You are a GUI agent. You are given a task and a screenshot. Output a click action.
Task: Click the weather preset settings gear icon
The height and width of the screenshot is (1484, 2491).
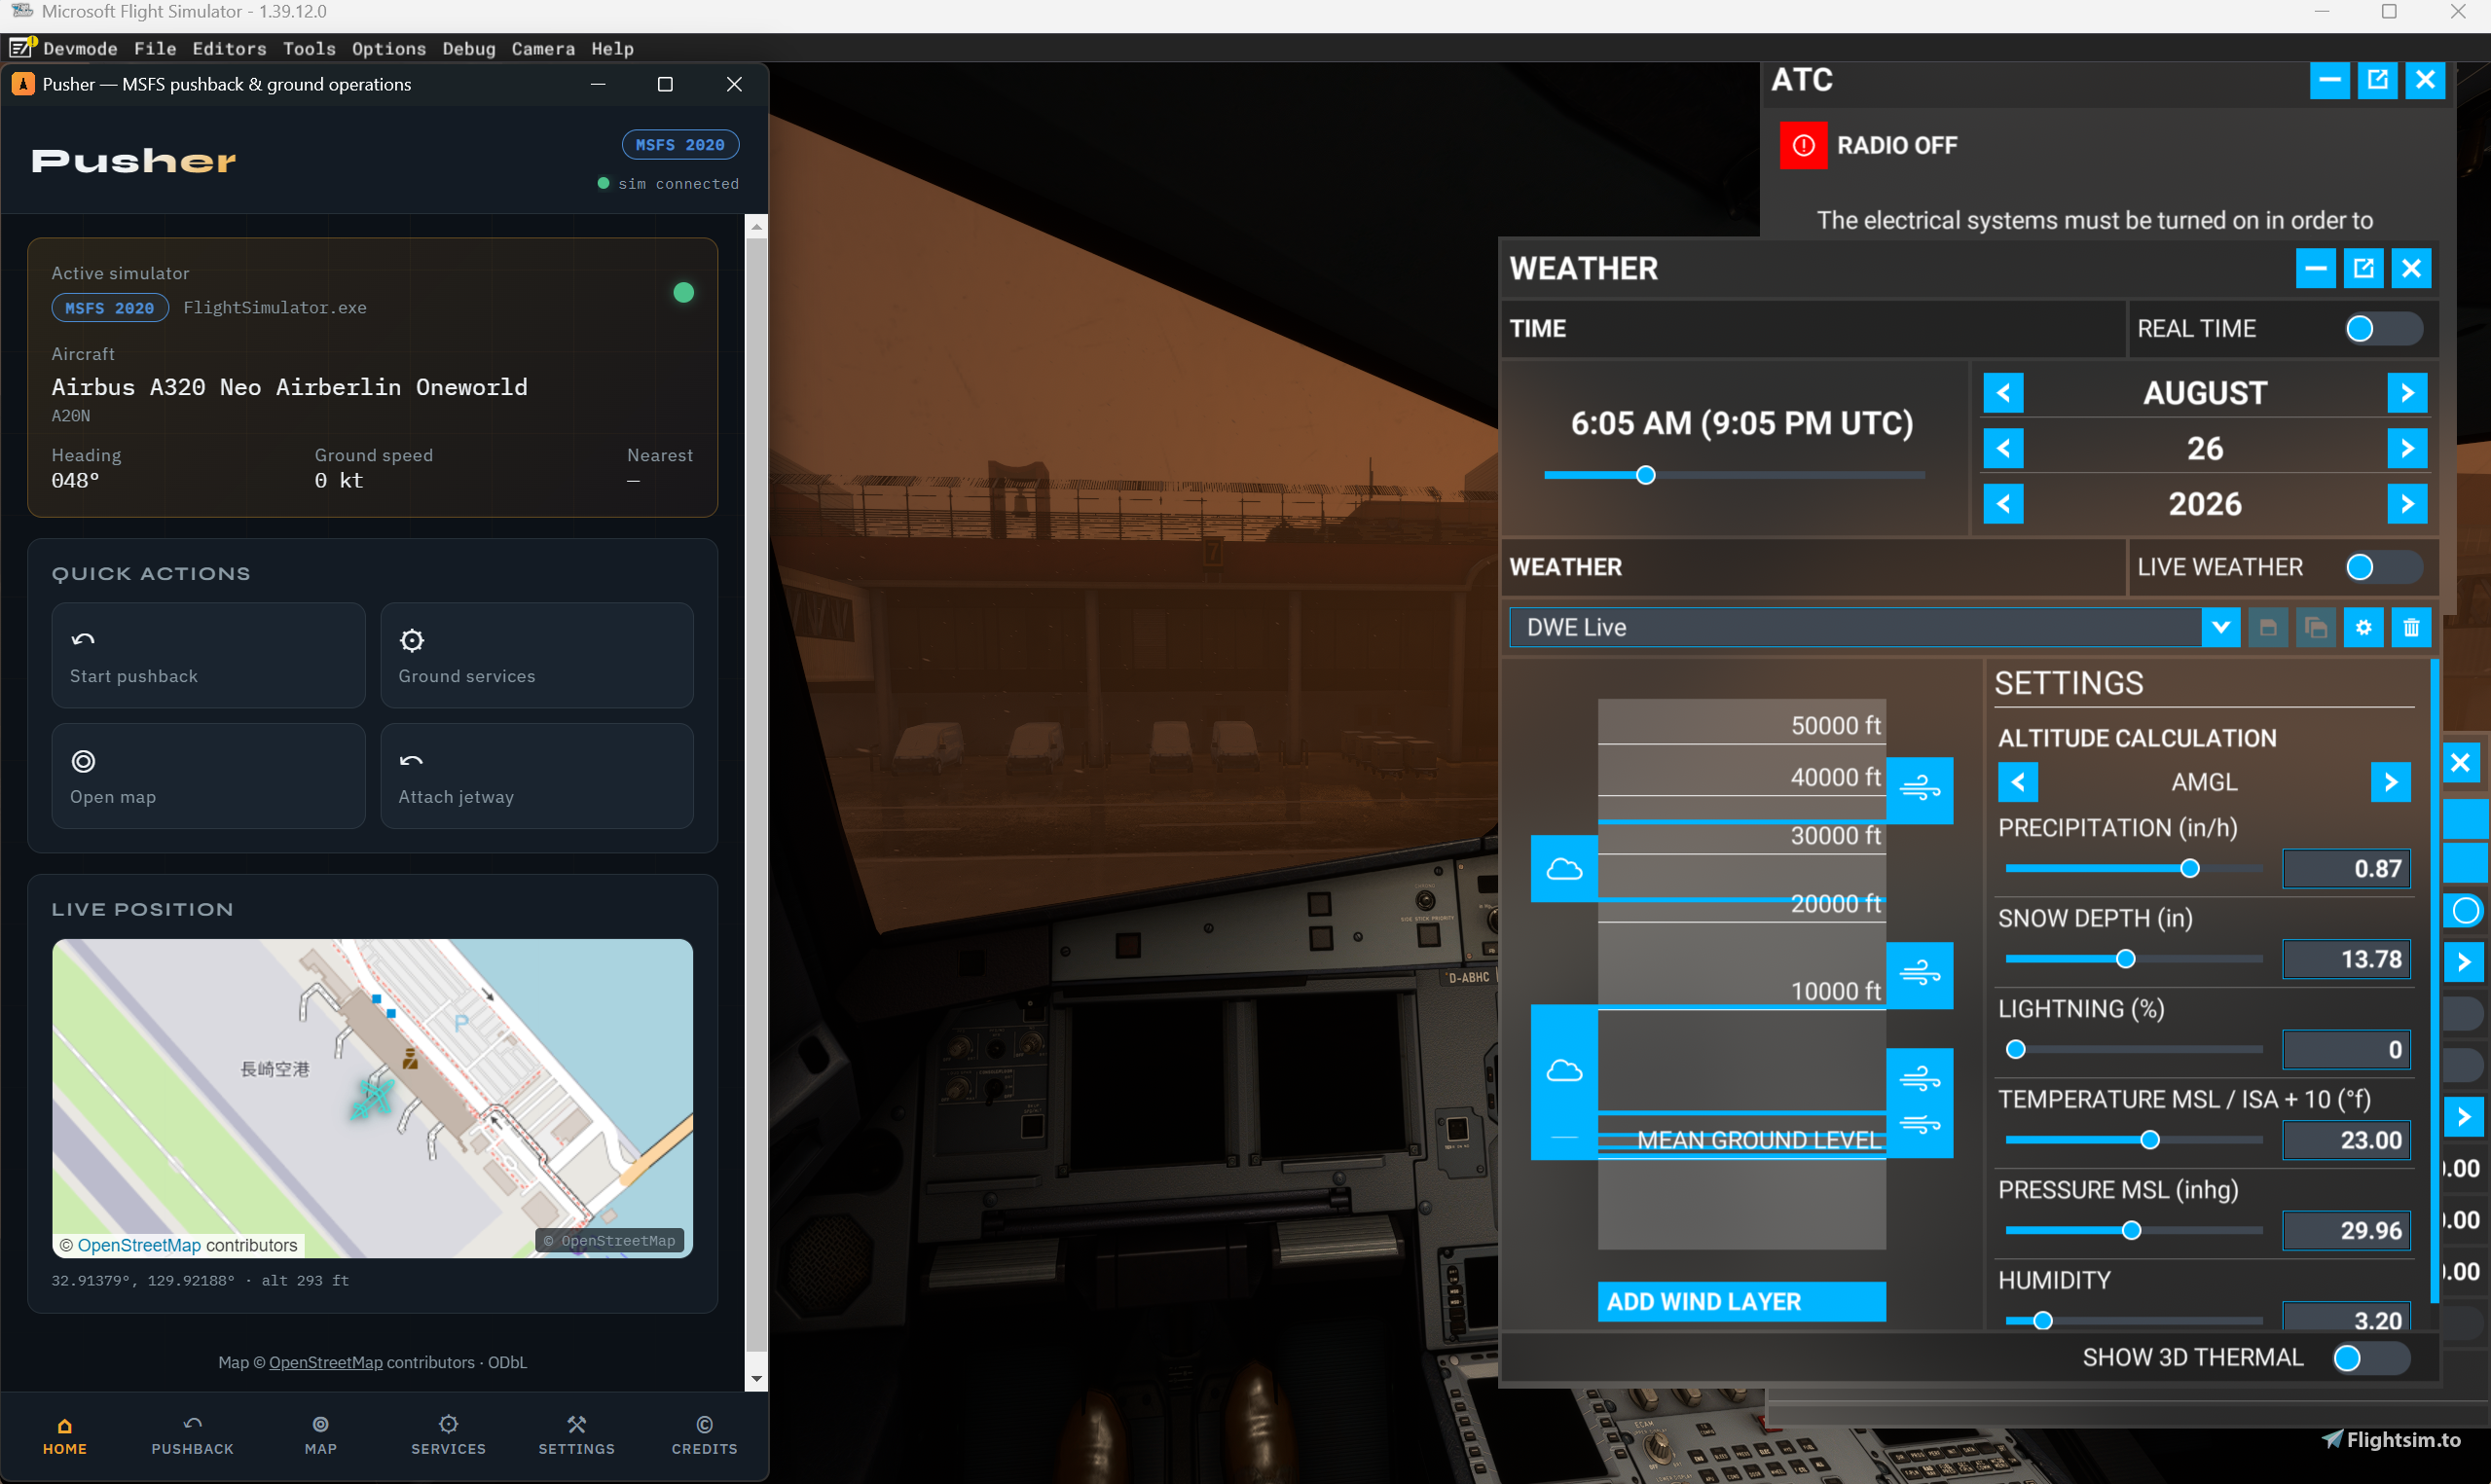(2363, 628)
